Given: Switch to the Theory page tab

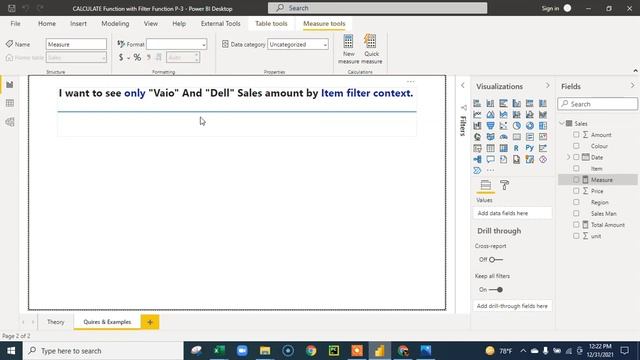Looking at the screenshot, I should pos(56,322).
